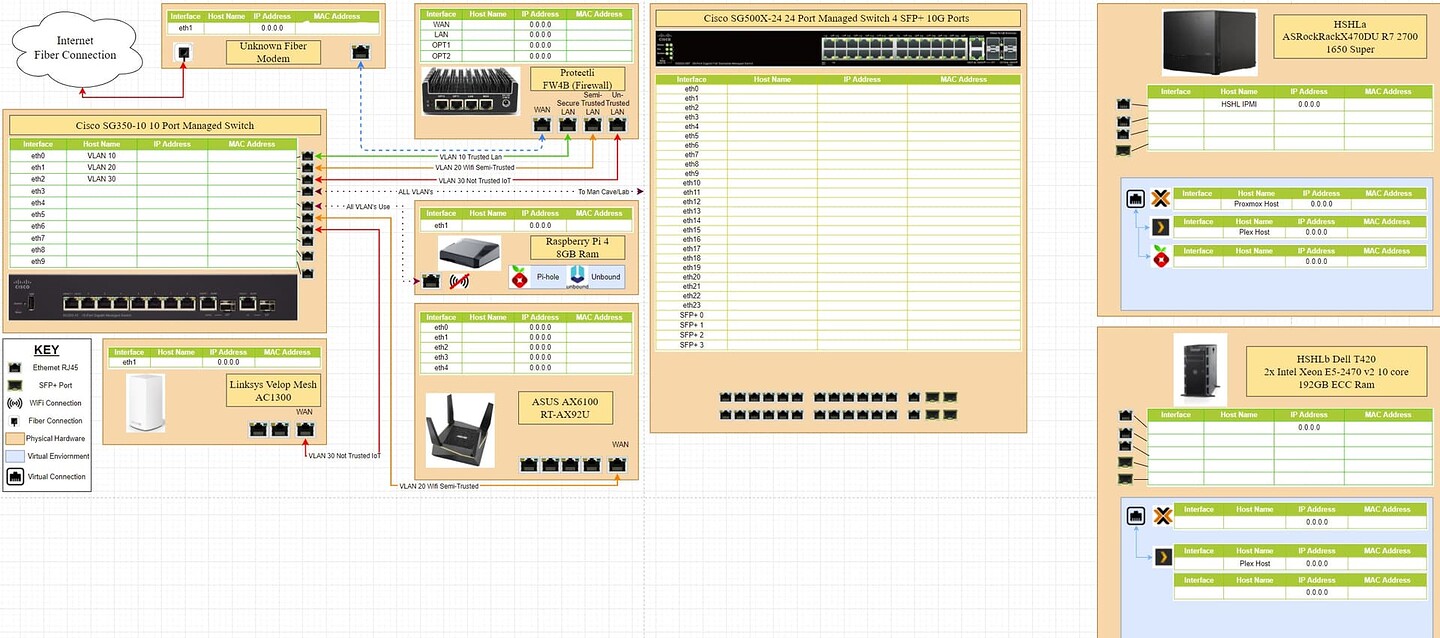Click the Plex icon beside the Plex Host table
Screen dimensions: 1440x638
[1159, 227]
